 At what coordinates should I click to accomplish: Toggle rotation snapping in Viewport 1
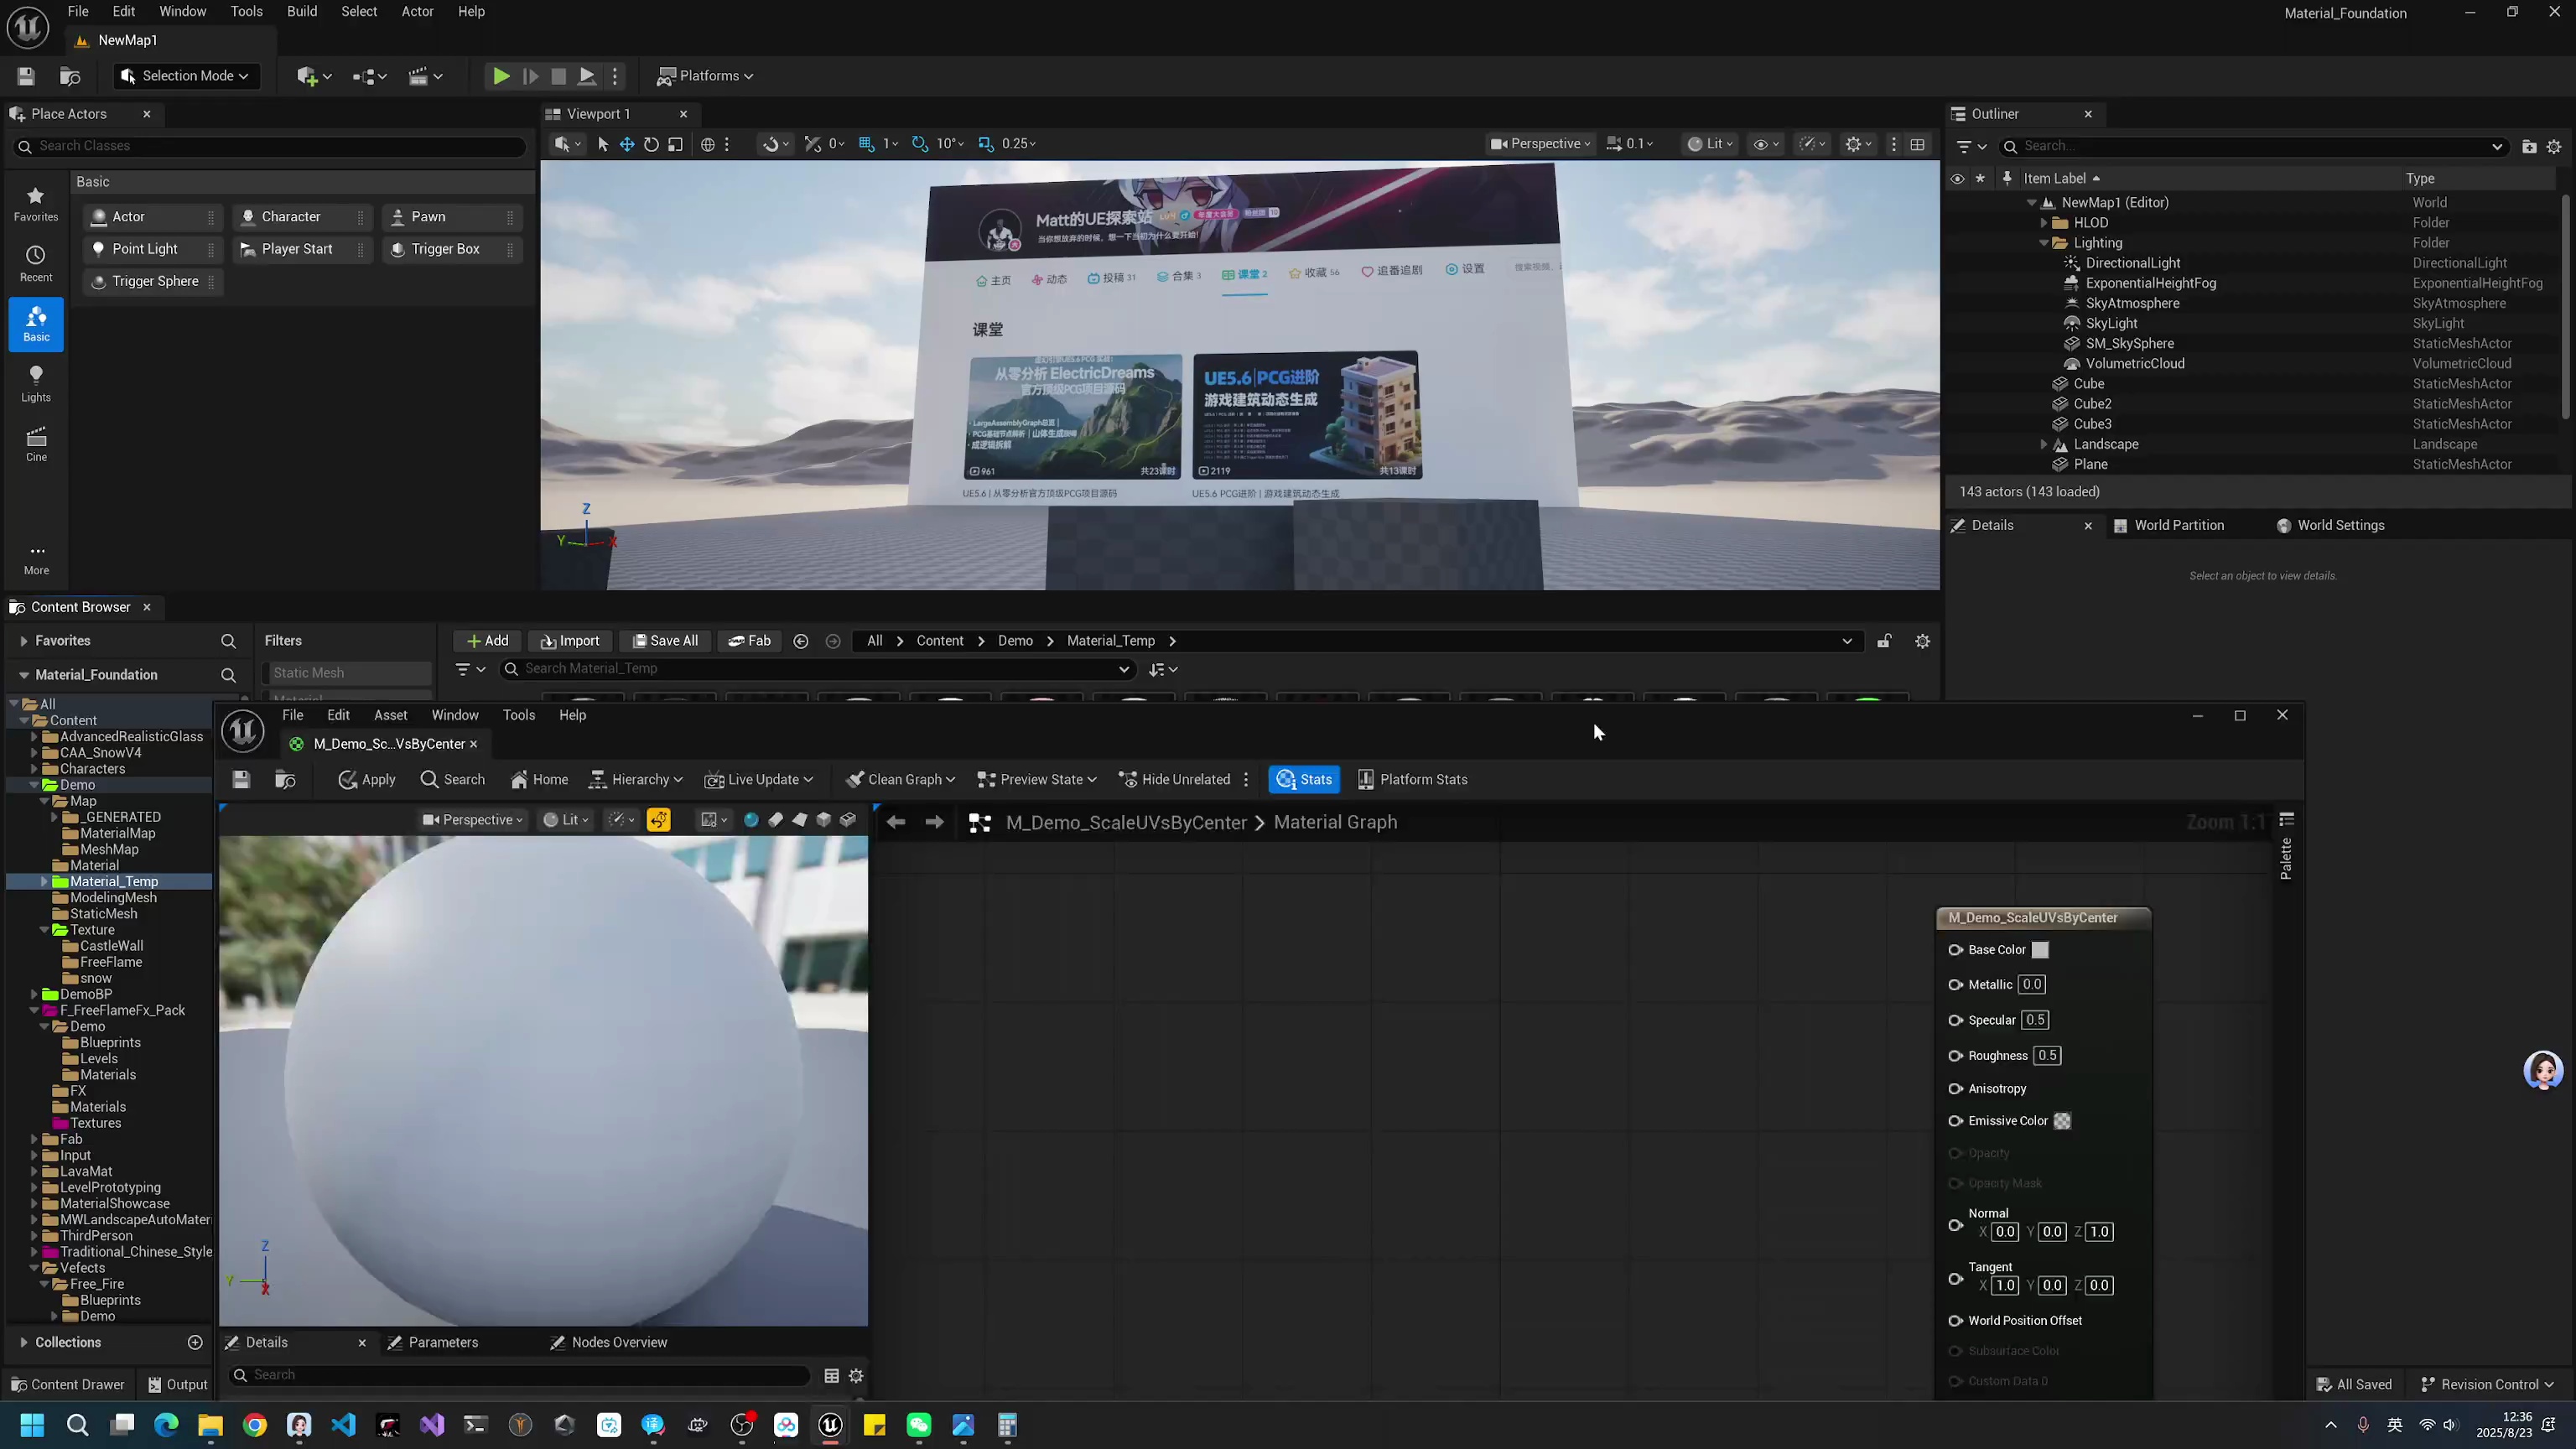pyautogui.click(x=920, y=144)
